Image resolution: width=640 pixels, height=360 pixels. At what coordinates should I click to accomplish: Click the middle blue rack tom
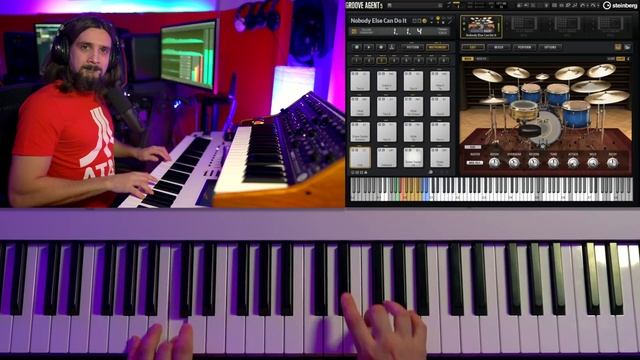coord(531,93)
